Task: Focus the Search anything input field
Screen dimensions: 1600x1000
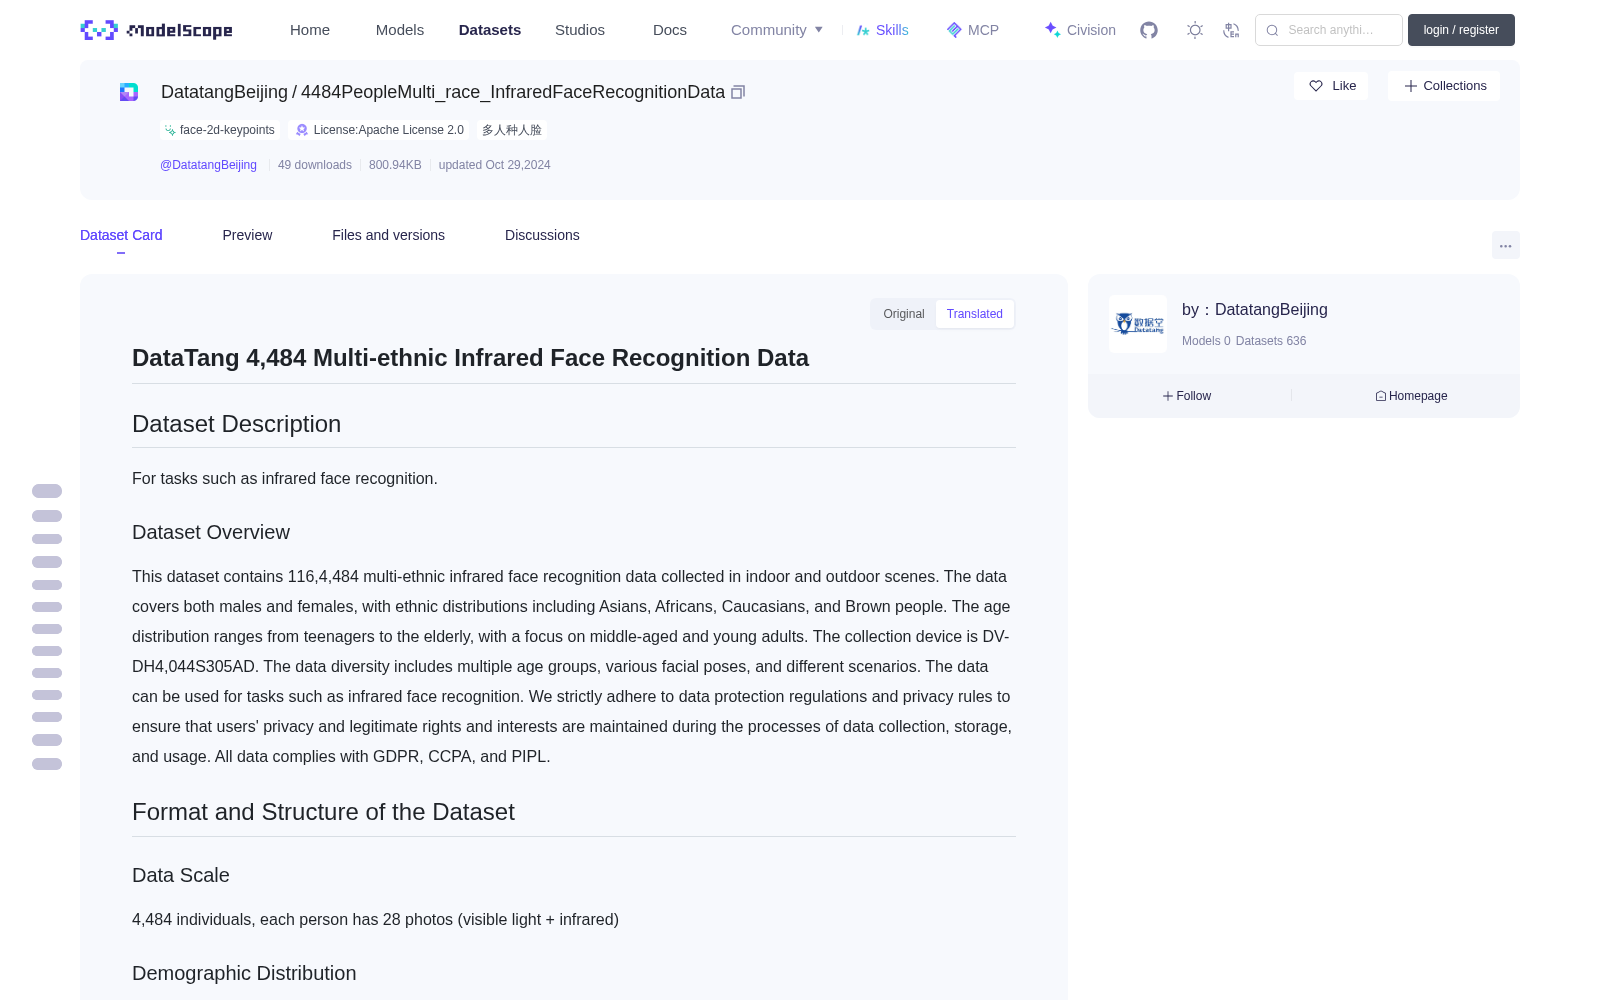Action: coord(1329,30)
